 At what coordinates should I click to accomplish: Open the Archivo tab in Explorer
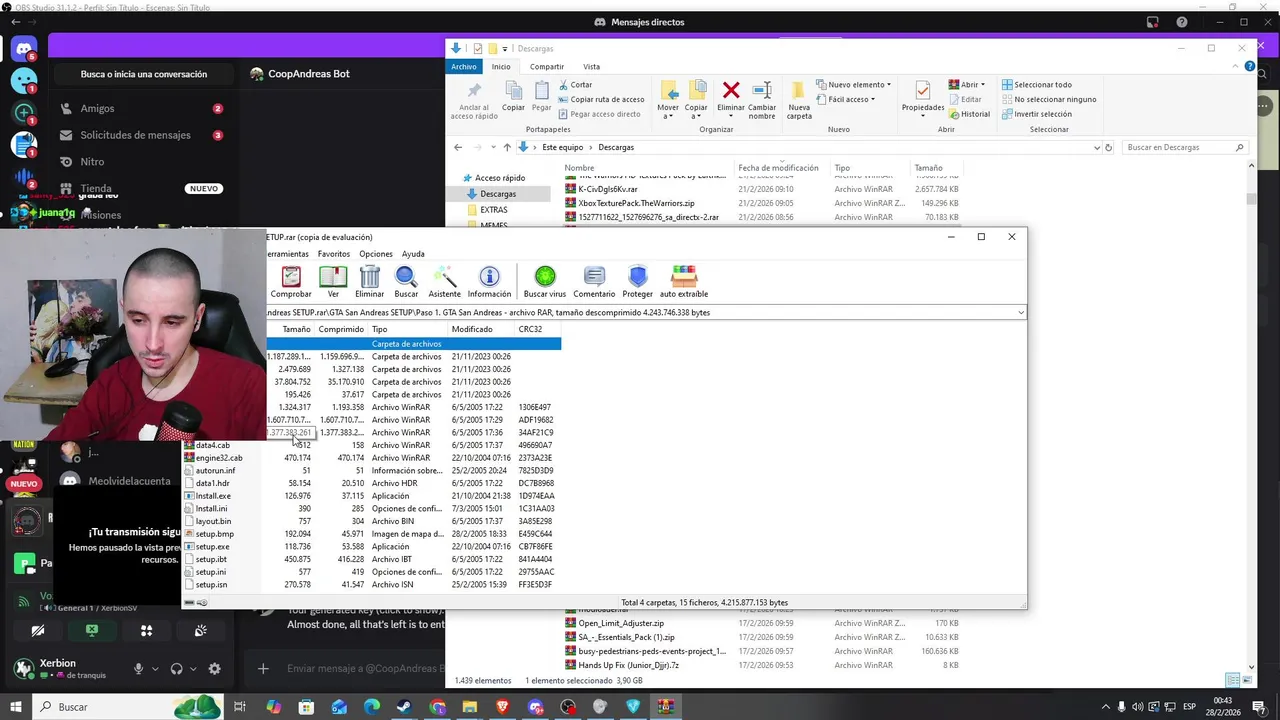(x=464, y=67)
